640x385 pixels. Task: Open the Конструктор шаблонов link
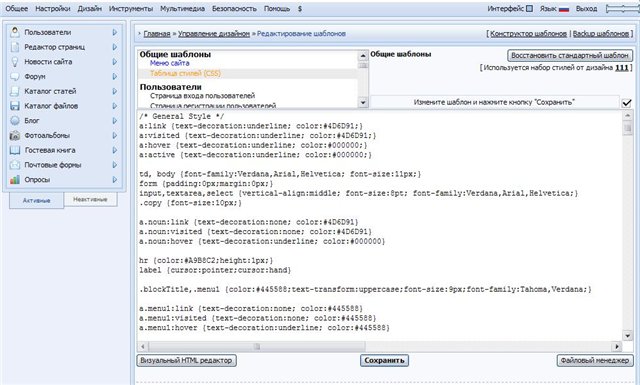click(528, 34)
